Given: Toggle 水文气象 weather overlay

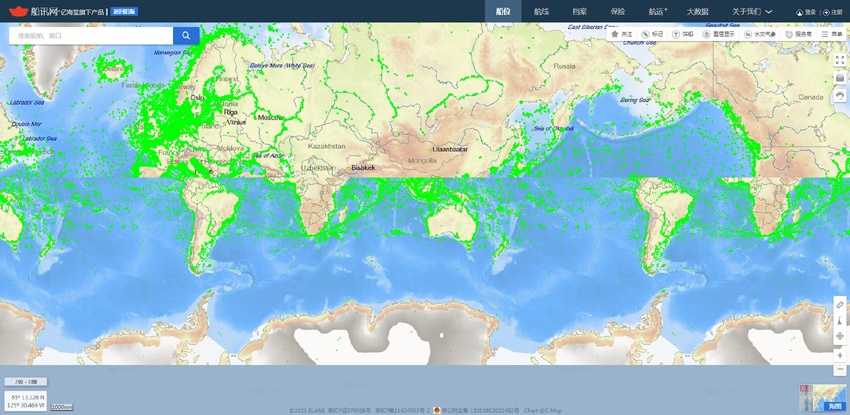Looking at the screenshot, I should click(764, 34).
